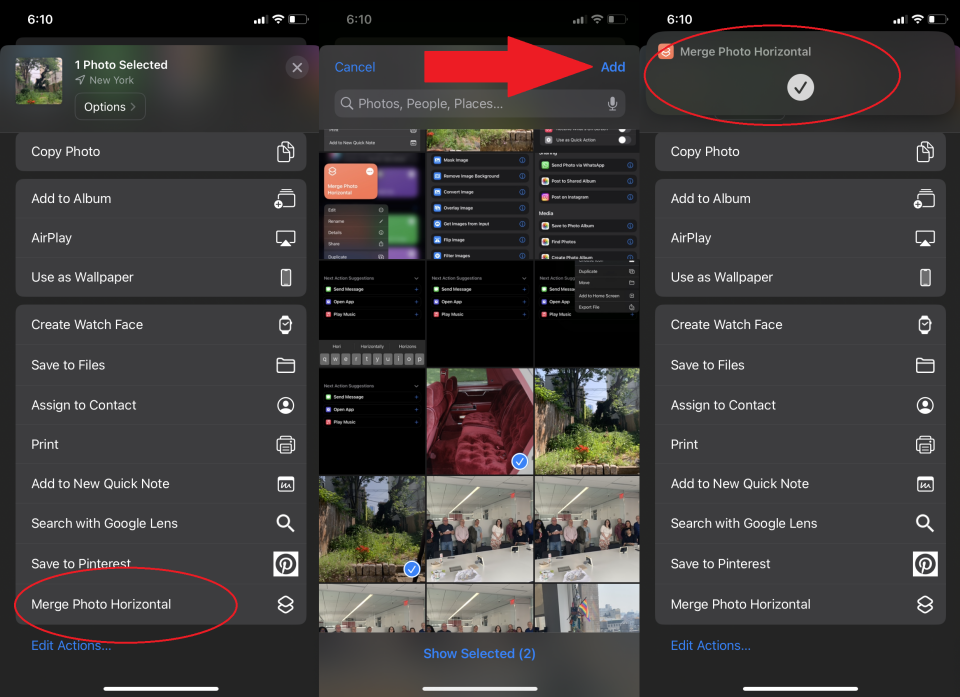Open Show Selected (2) in the photo picker
The width and height of the screenshot is (960, 697).
[x=479, y=653]
